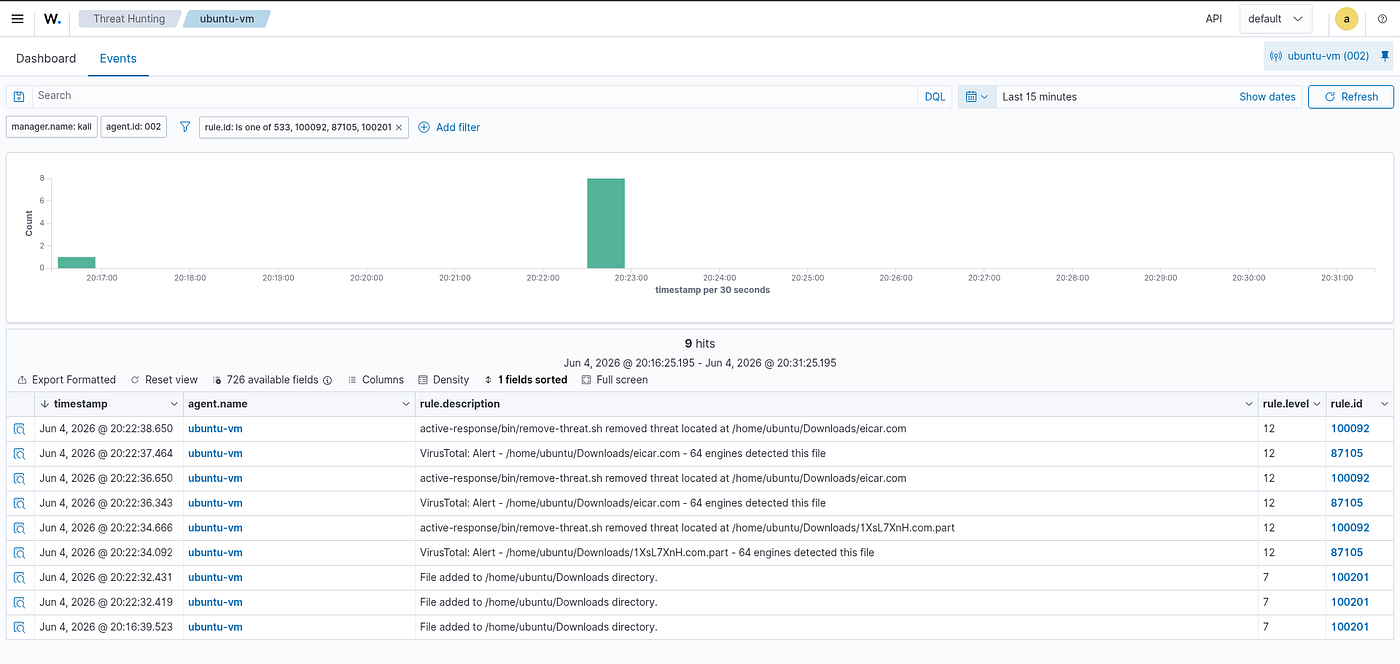Viewport: 1400px width, 664px height.
Task: Toggle the DQL query language switch
Action: coord(934,97)
